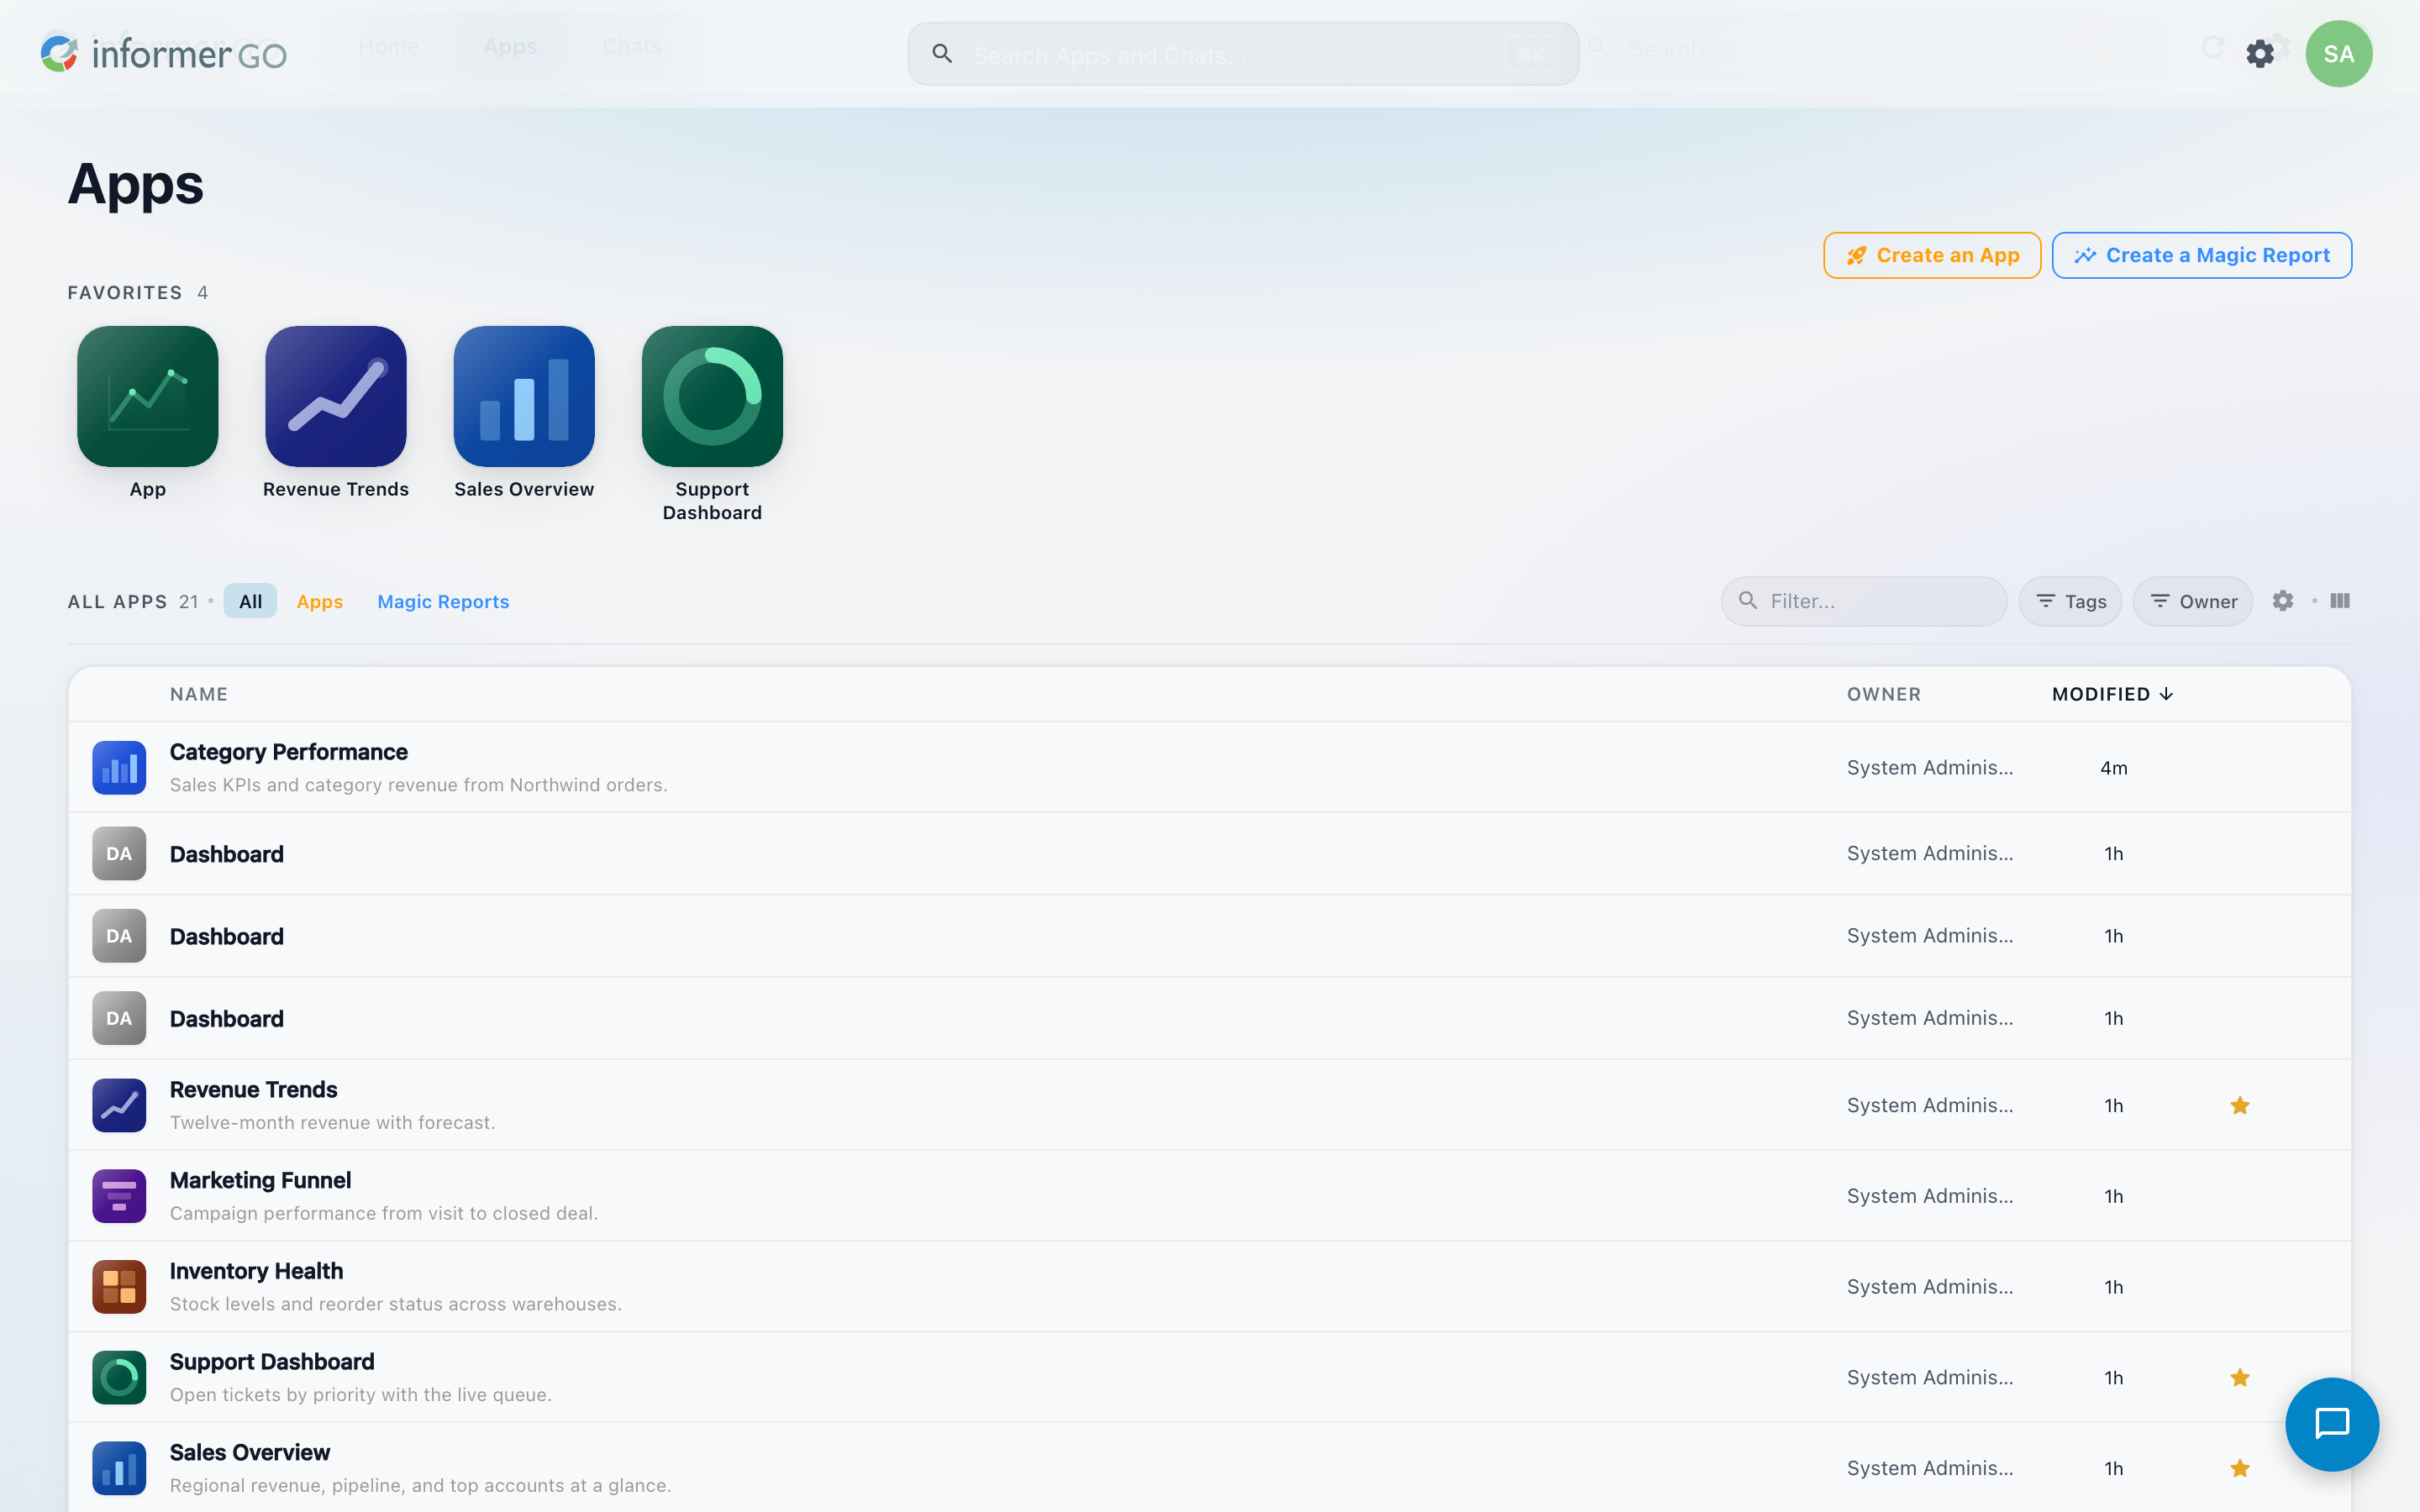
Task: Unfavorite Revenue Trends via its star
Action: click(x=2240, y=1105)
